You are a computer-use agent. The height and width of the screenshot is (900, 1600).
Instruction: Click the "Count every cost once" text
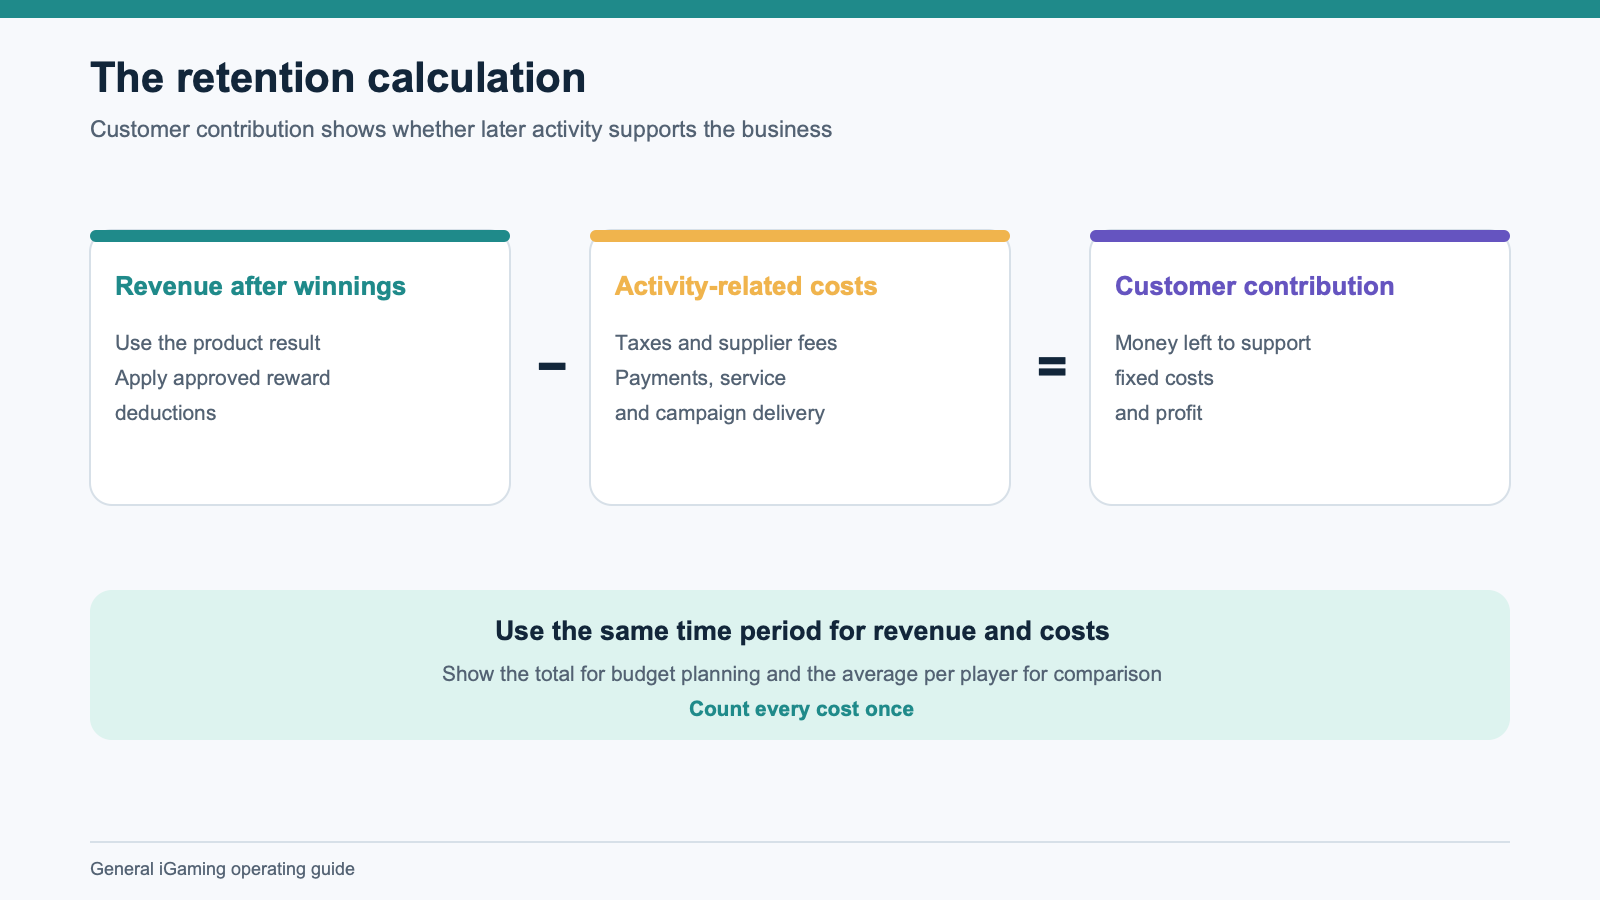coord(801,709)
